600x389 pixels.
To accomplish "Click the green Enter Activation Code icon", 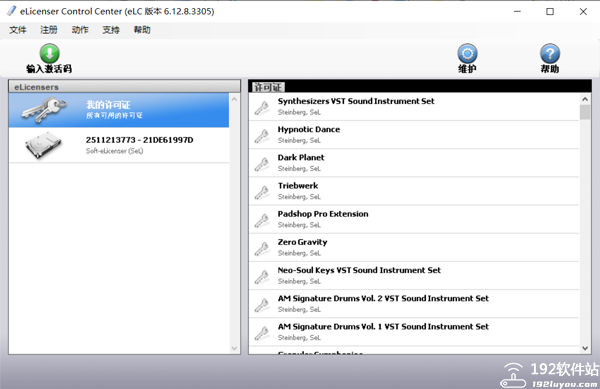I will click(x=49, y=53).
